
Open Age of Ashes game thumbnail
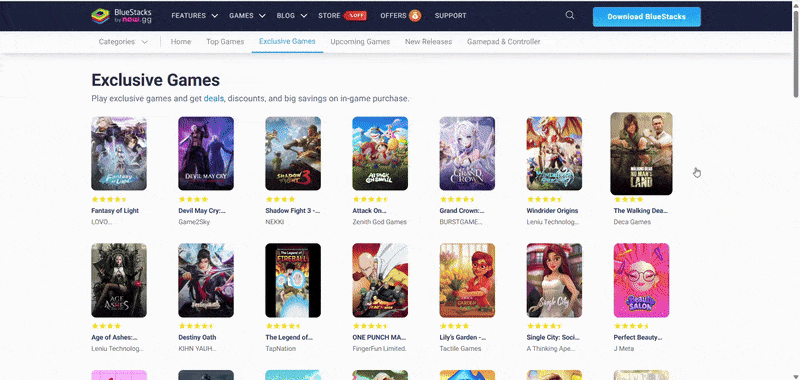[x=119, y=281]
